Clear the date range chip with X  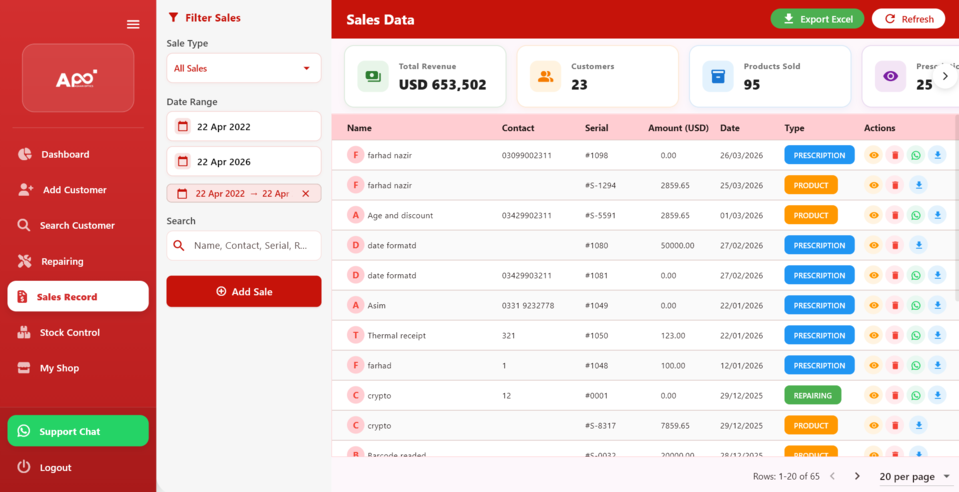coord(306,193)
